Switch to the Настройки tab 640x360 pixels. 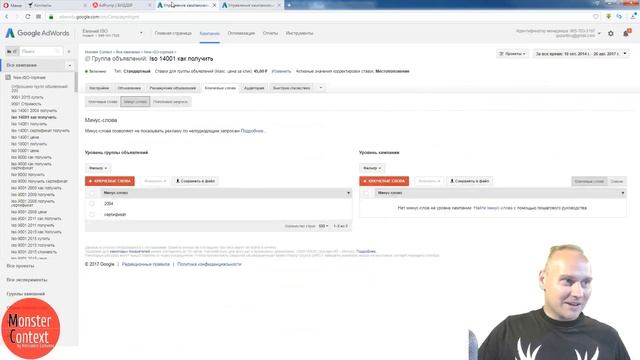pyautogui.click(x=99, y=88)
